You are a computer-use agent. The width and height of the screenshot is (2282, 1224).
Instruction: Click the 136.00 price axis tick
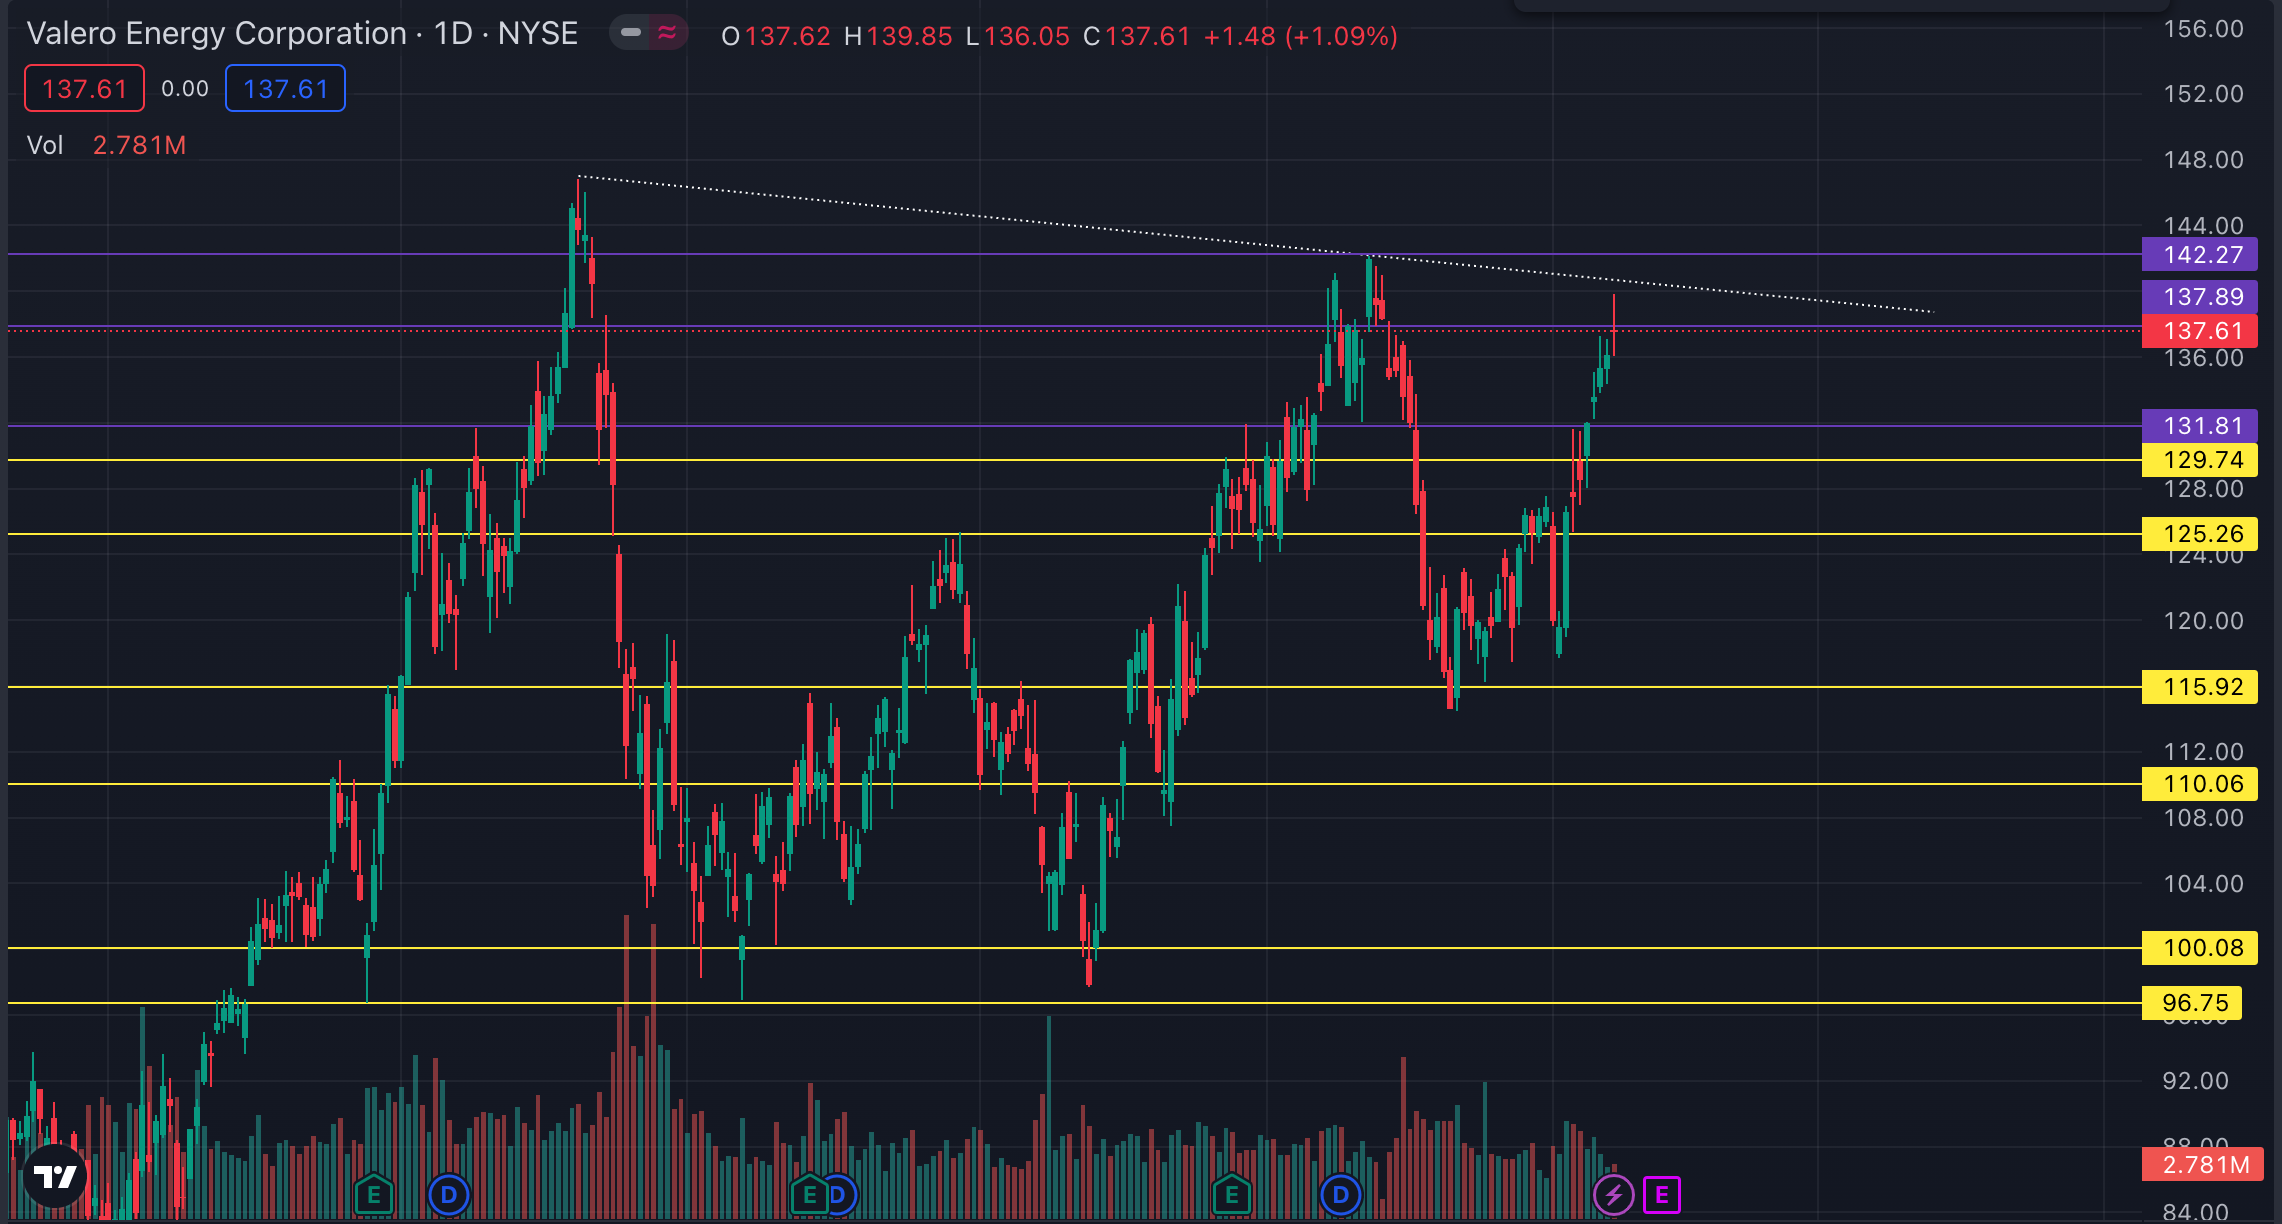[2203, 358]
